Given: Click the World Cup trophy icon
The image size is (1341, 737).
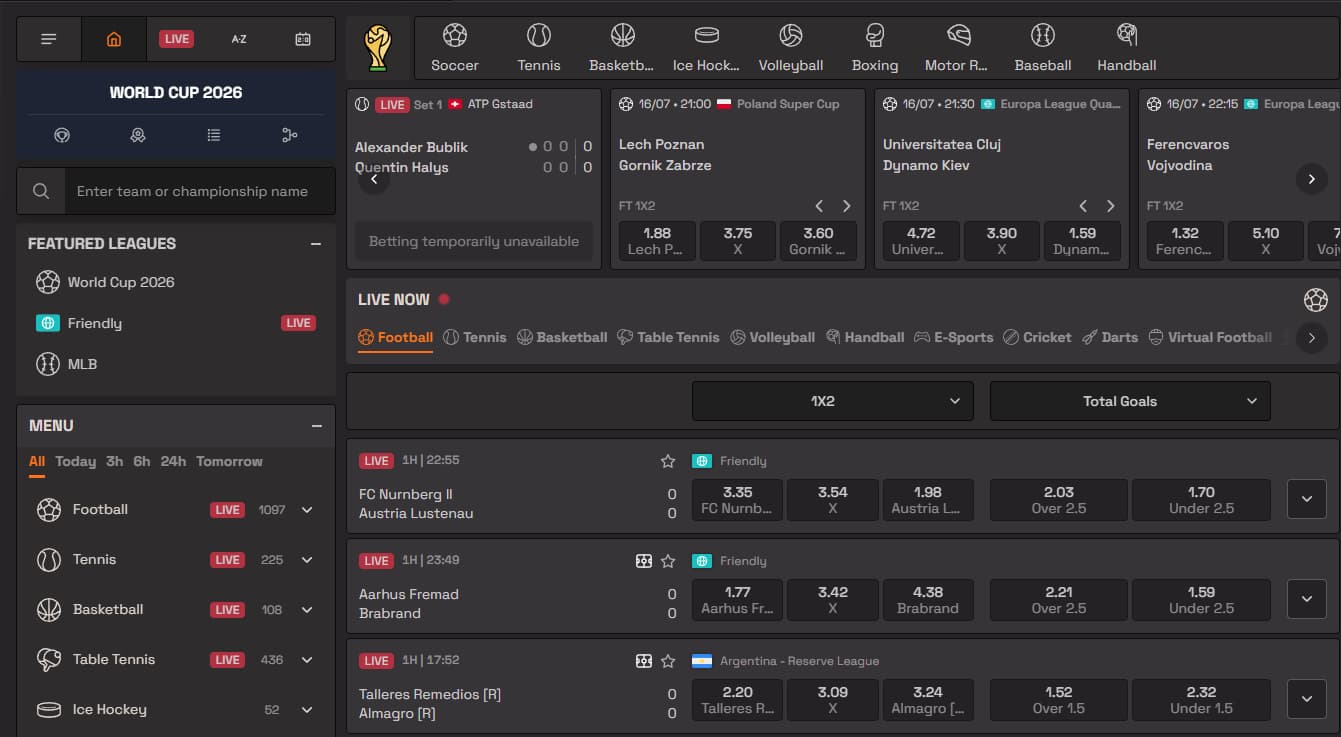Looking at the screenshot, I should [x=377, y=48].
